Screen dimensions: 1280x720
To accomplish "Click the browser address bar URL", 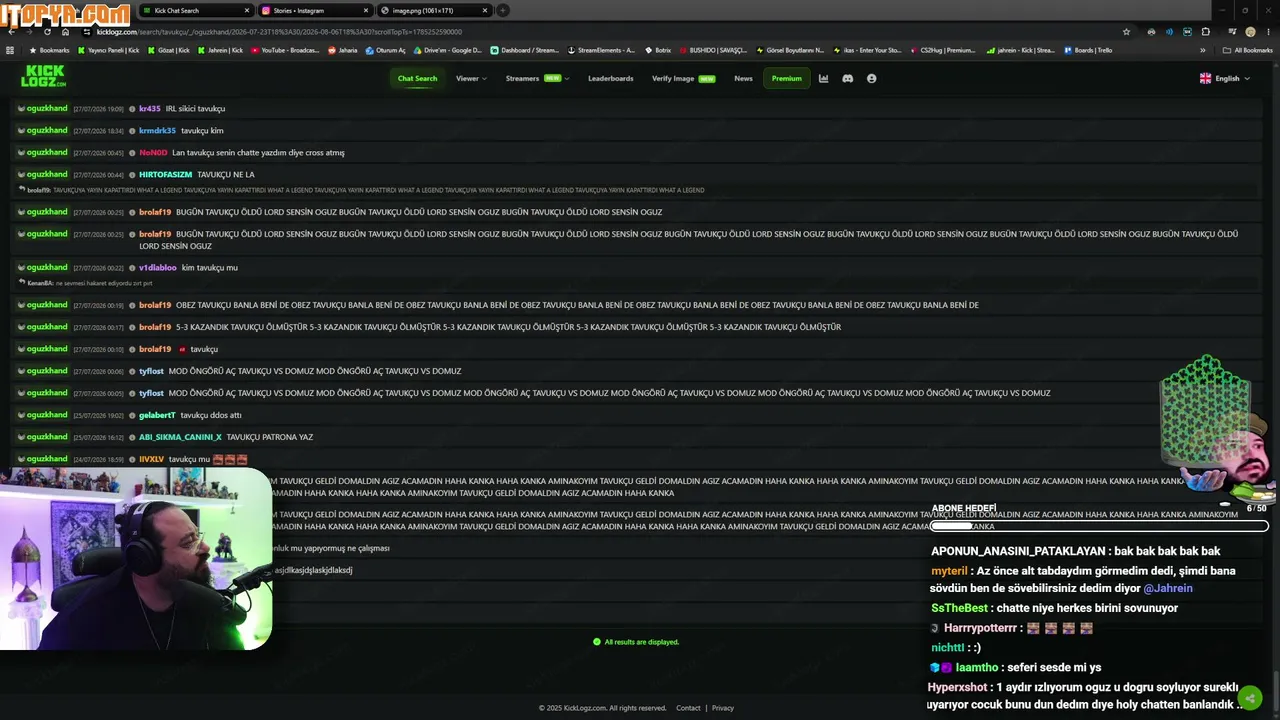I will [279, 32].
